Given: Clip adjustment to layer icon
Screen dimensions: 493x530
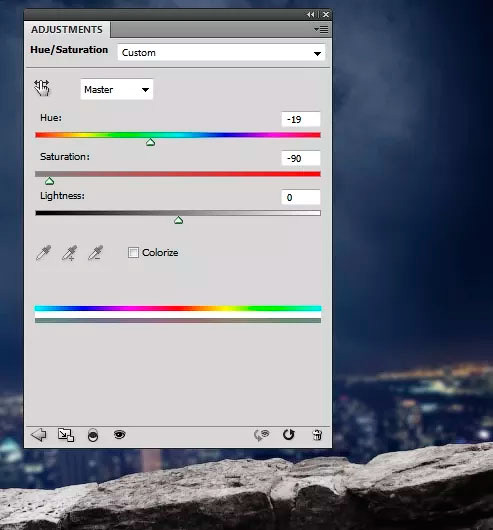Looking at the screenshot, I should (x=93, y=435).
